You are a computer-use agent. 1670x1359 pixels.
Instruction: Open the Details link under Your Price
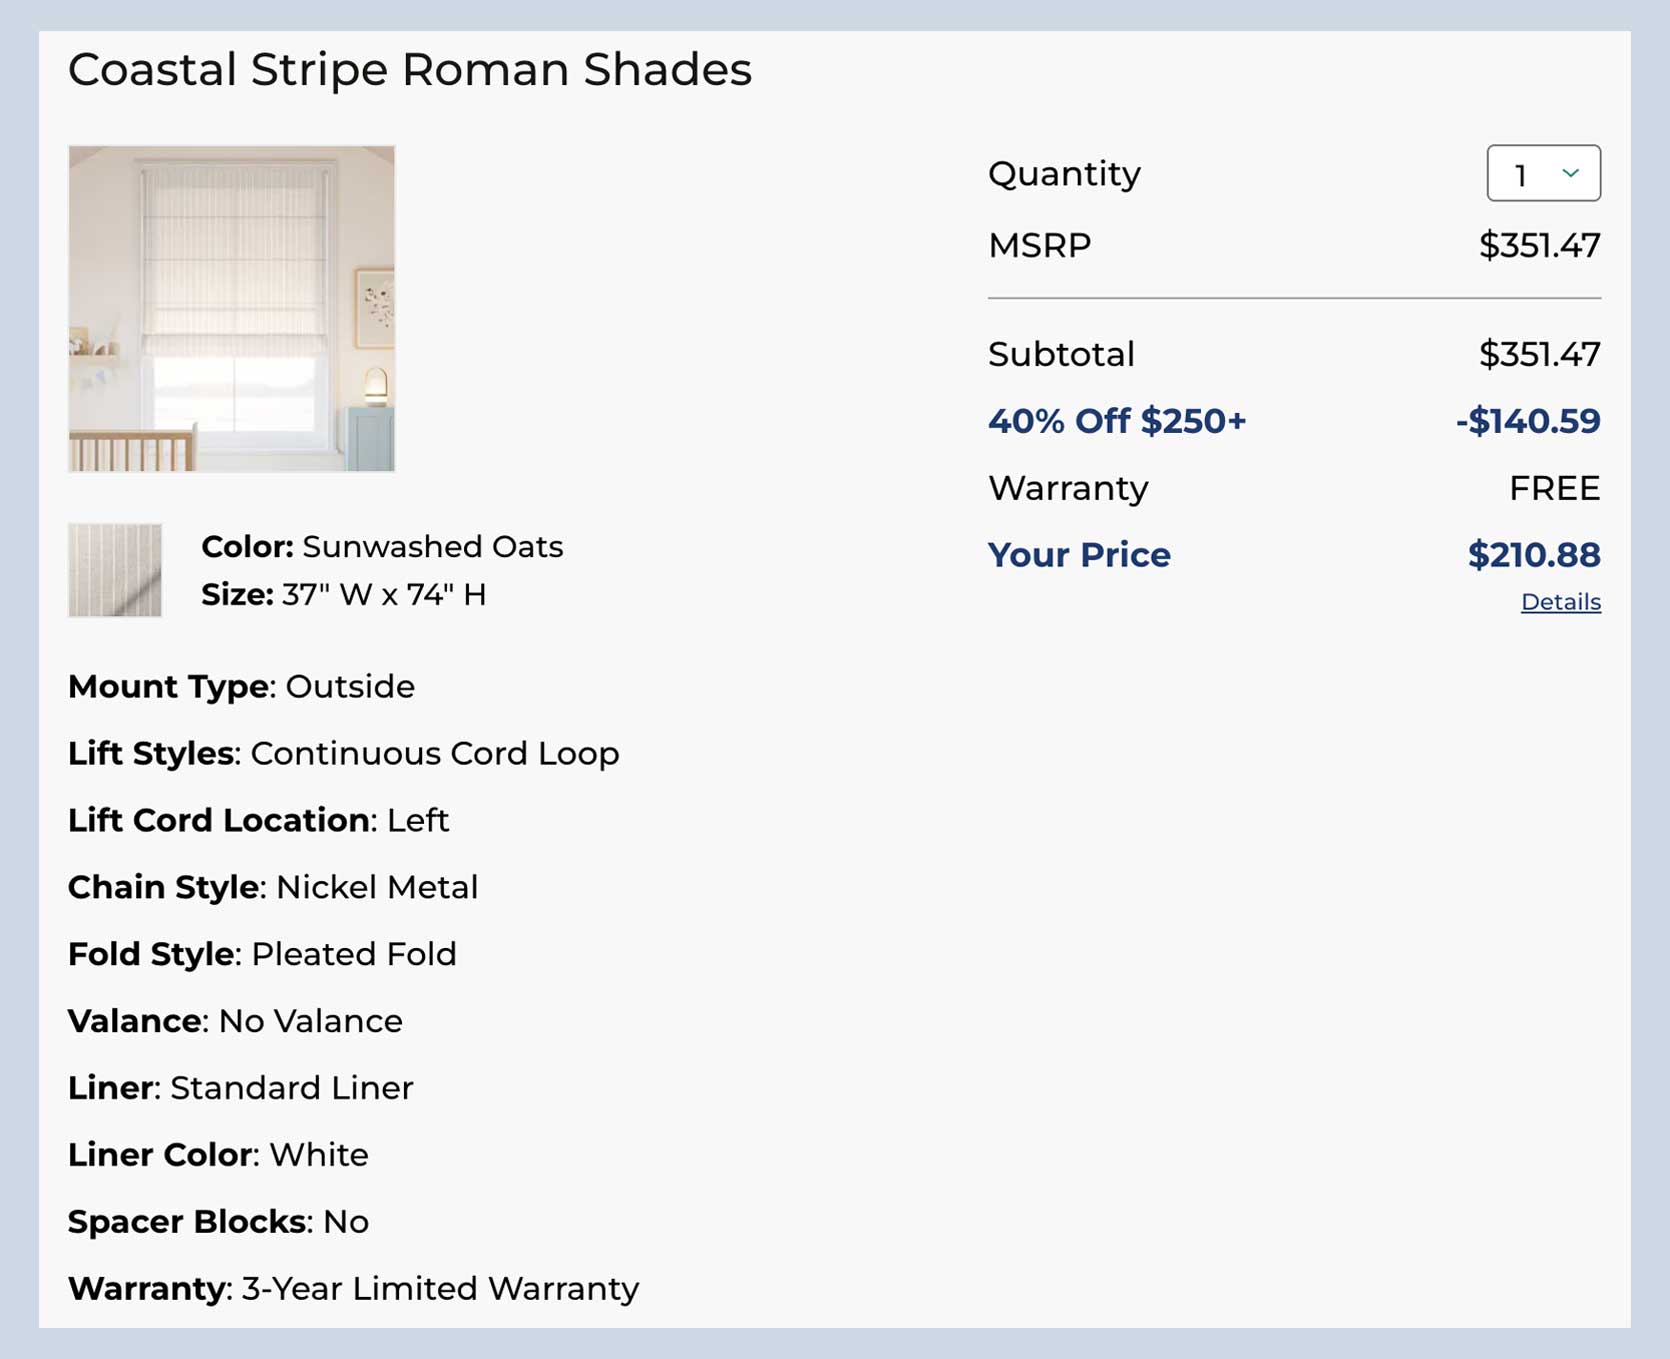(1560, 602)
